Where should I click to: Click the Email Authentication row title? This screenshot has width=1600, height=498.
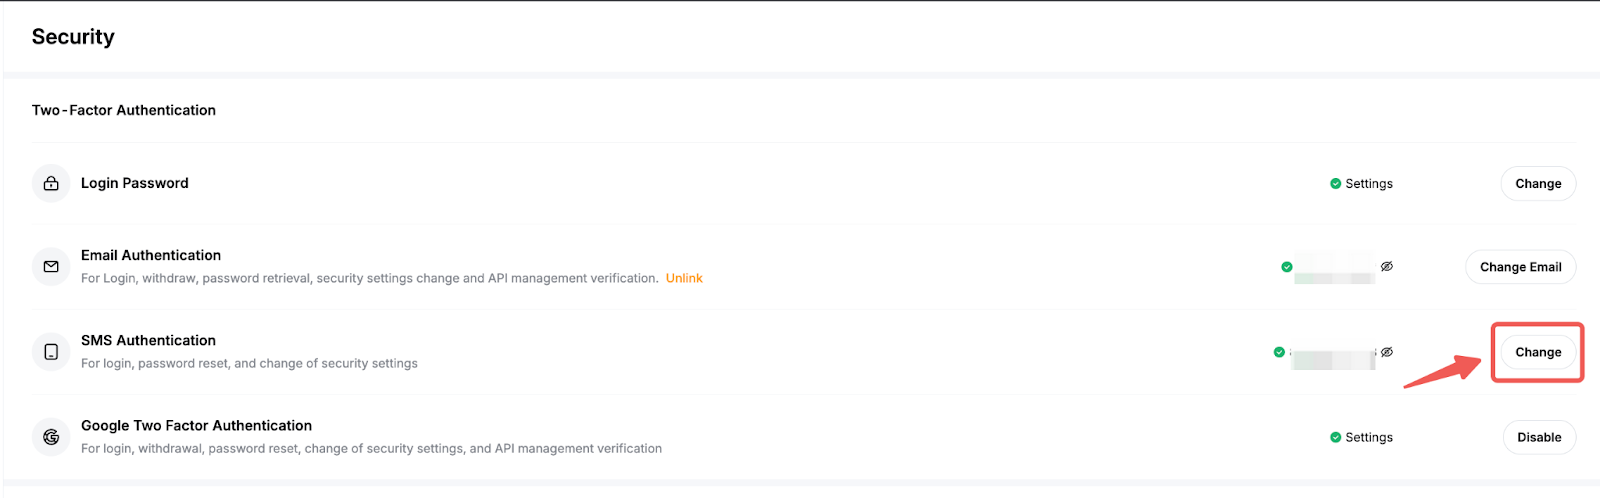tap(151, 255)
